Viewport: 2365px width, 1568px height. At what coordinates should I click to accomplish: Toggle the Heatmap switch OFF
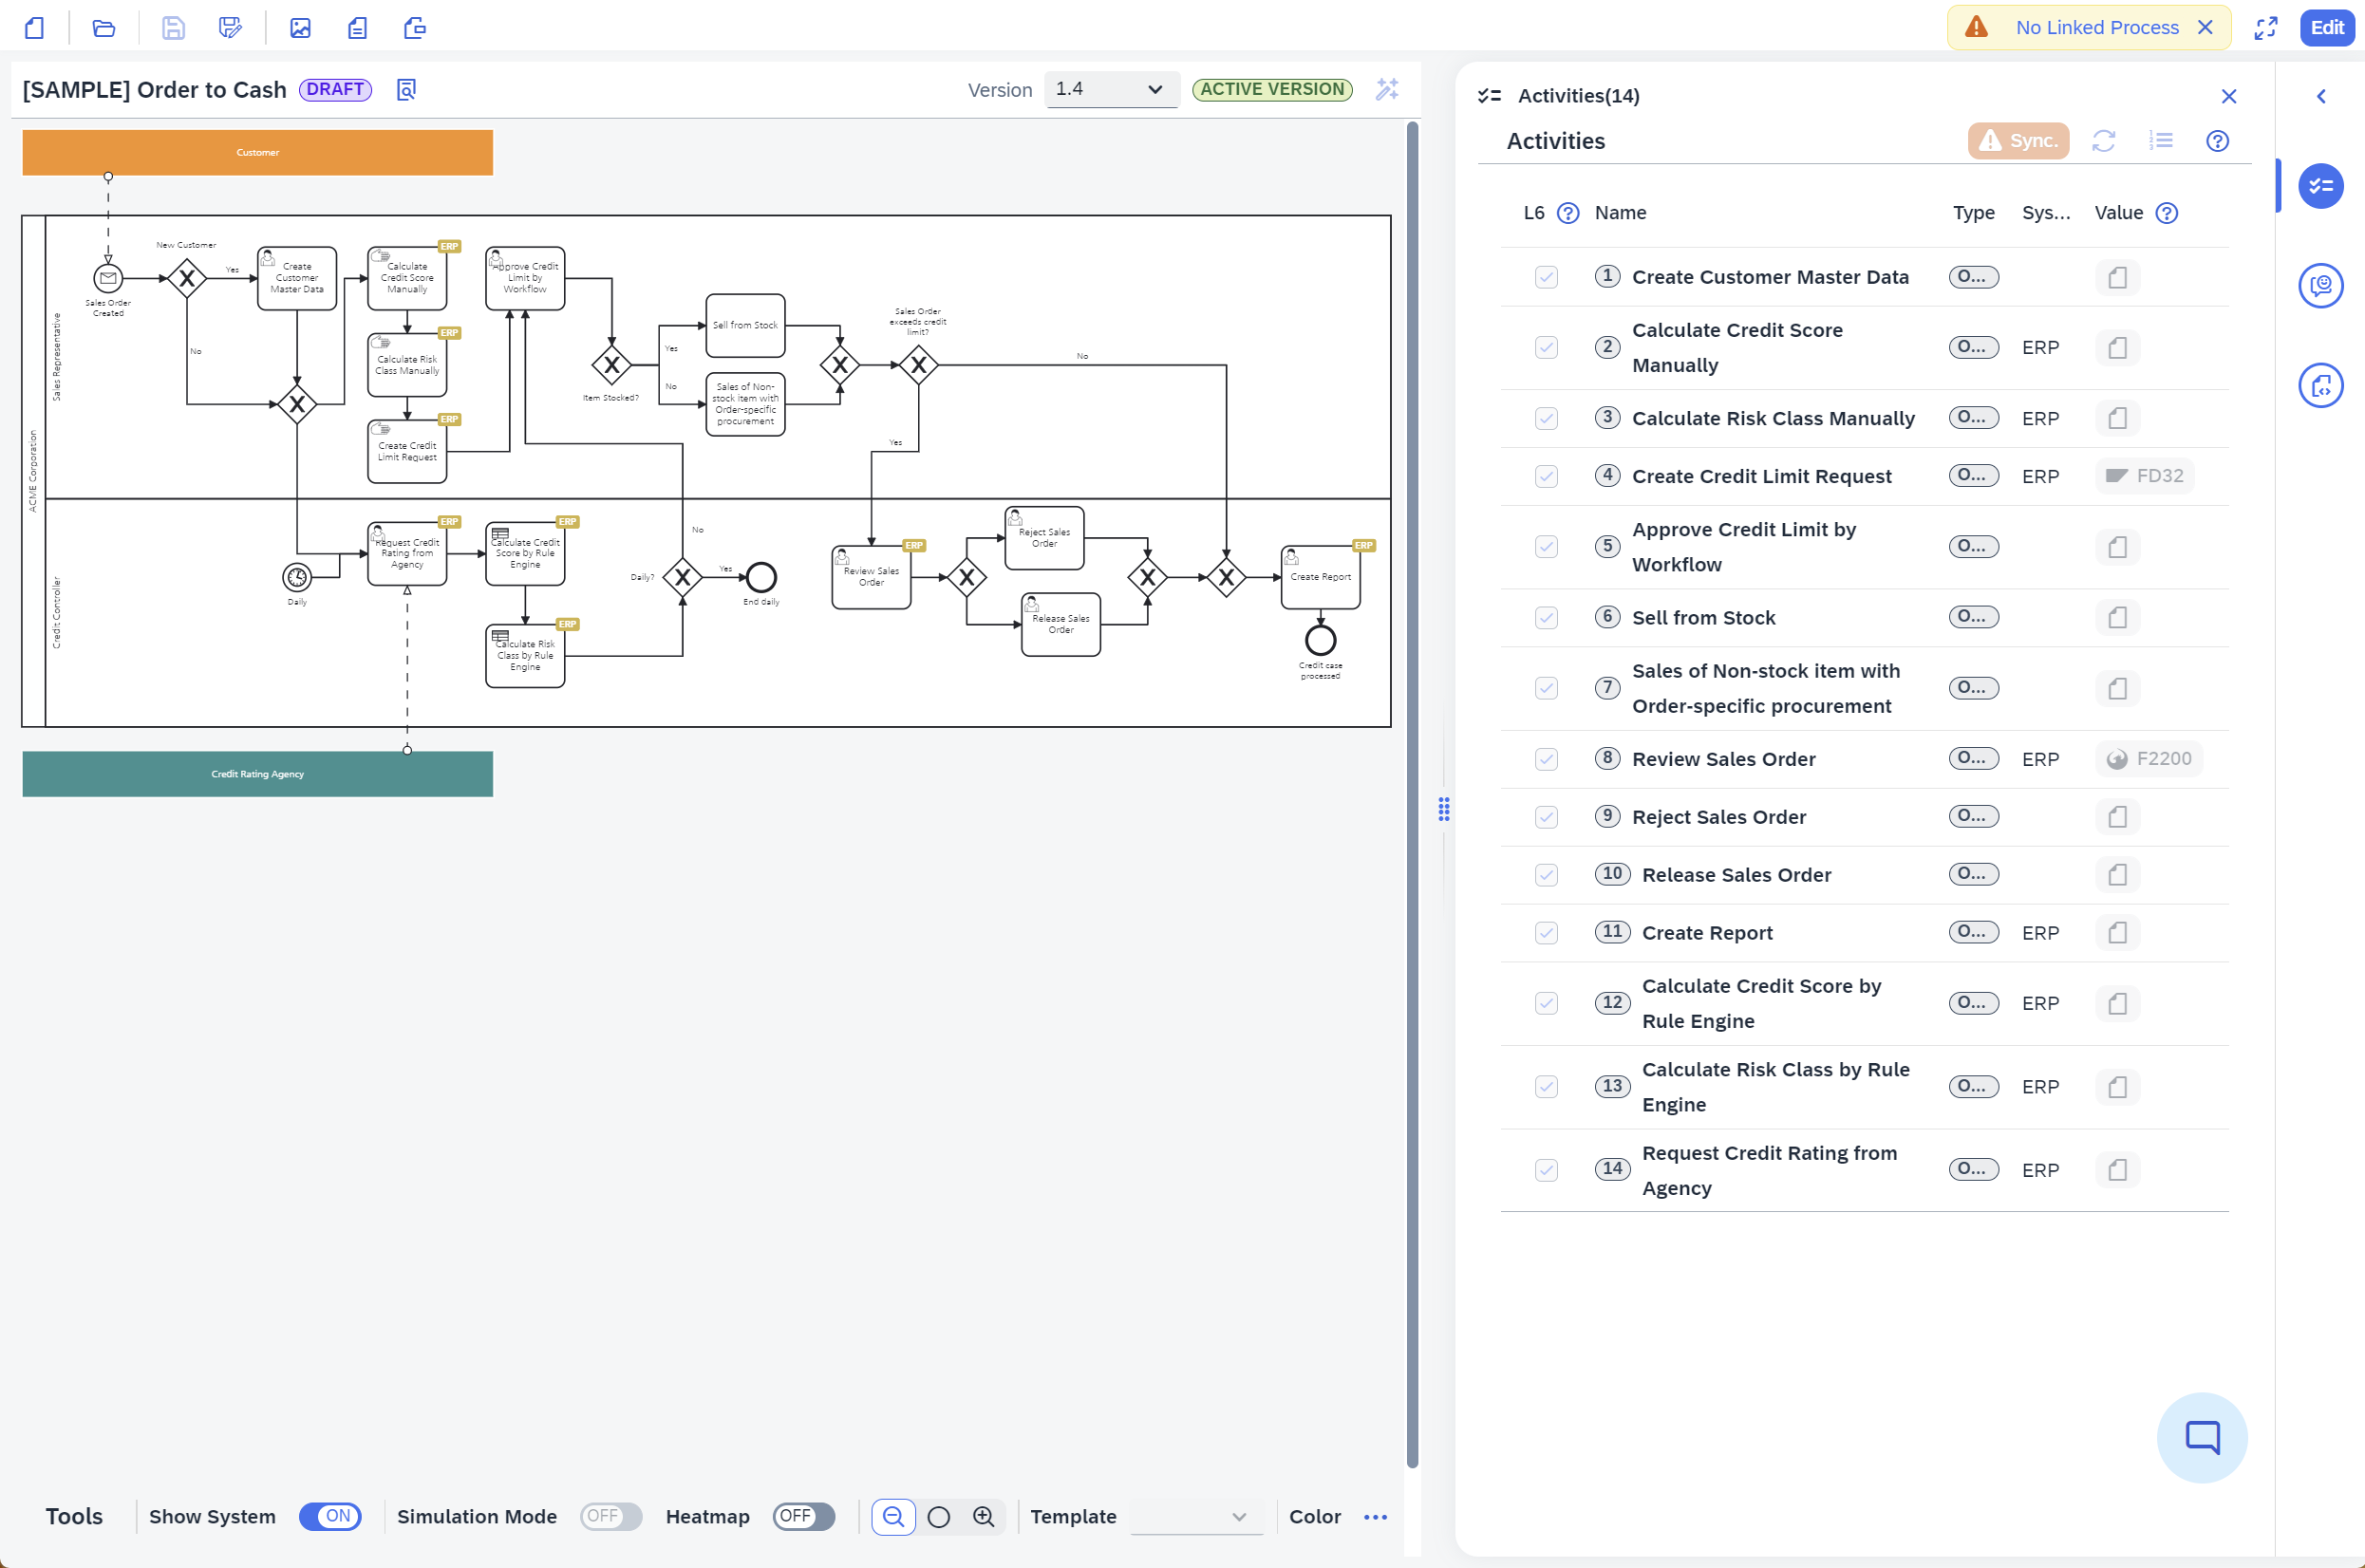(798, 1518)
